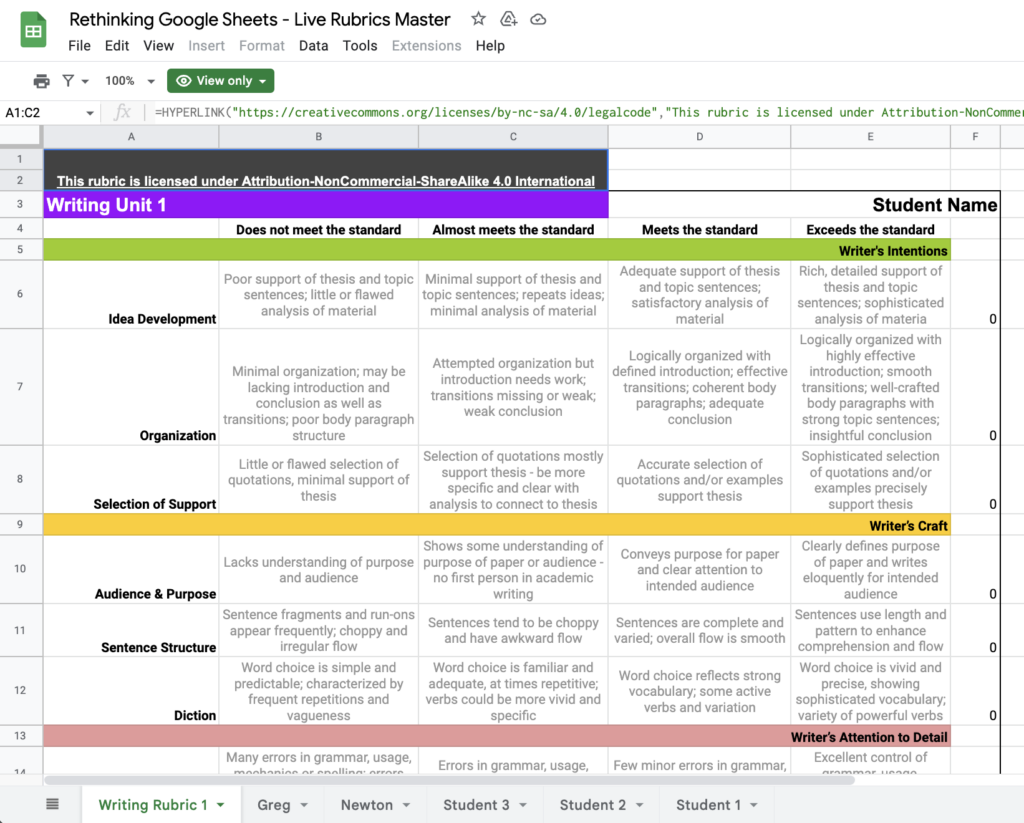1024x823 pixels.
Task: Select row 10 header
Action: click(x=20, y=569)
